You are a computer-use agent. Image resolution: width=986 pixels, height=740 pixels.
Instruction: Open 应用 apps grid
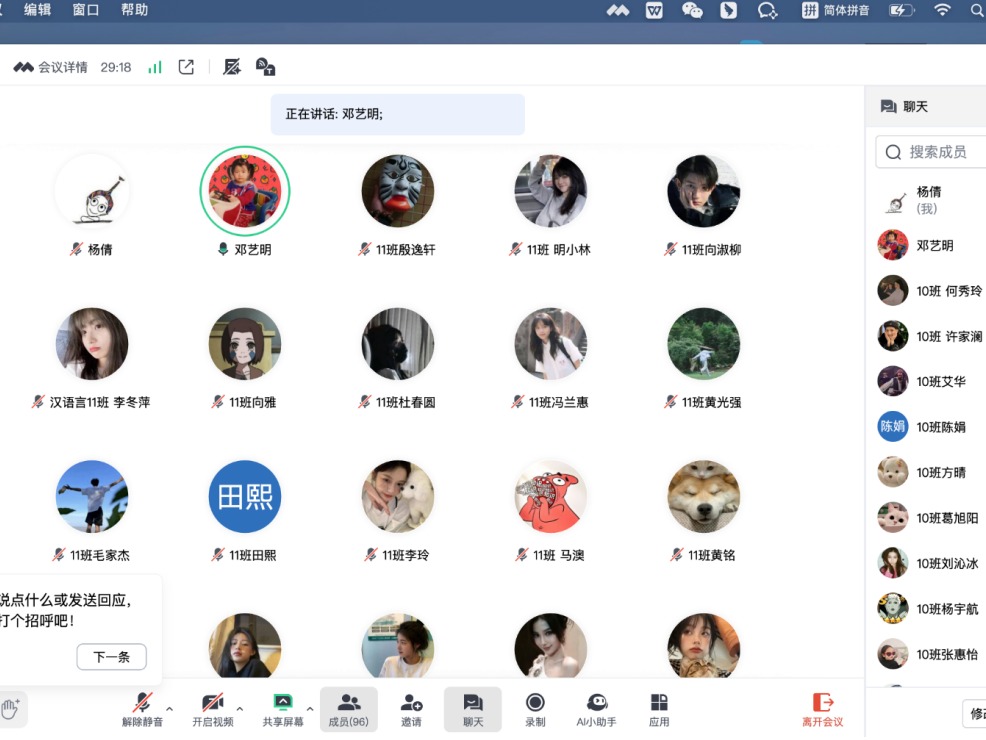coord(659,709)
